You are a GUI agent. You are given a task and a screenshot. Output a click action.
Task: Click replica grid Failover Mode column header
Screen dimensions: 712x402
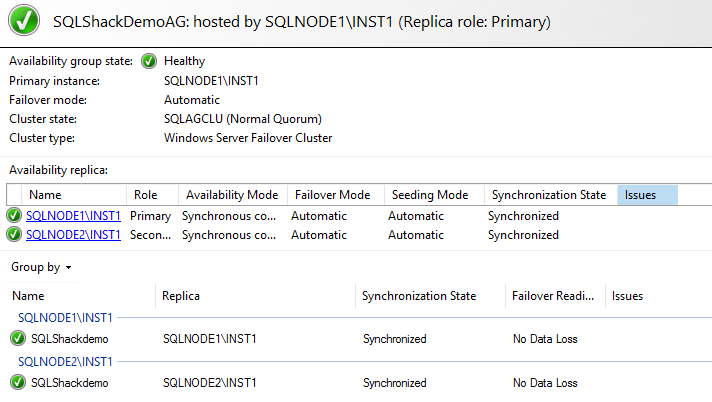[x=332, y=195]
